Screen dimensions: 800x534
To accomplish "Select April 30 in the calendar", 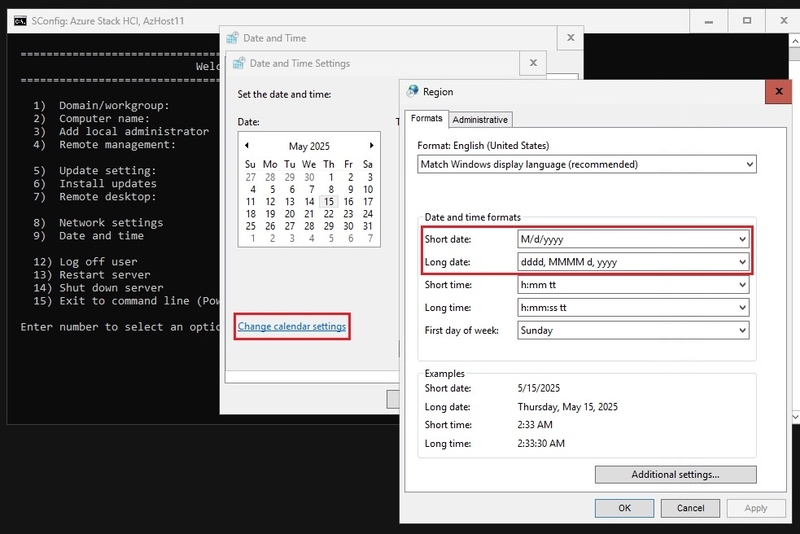I will [x=309, y=177].
